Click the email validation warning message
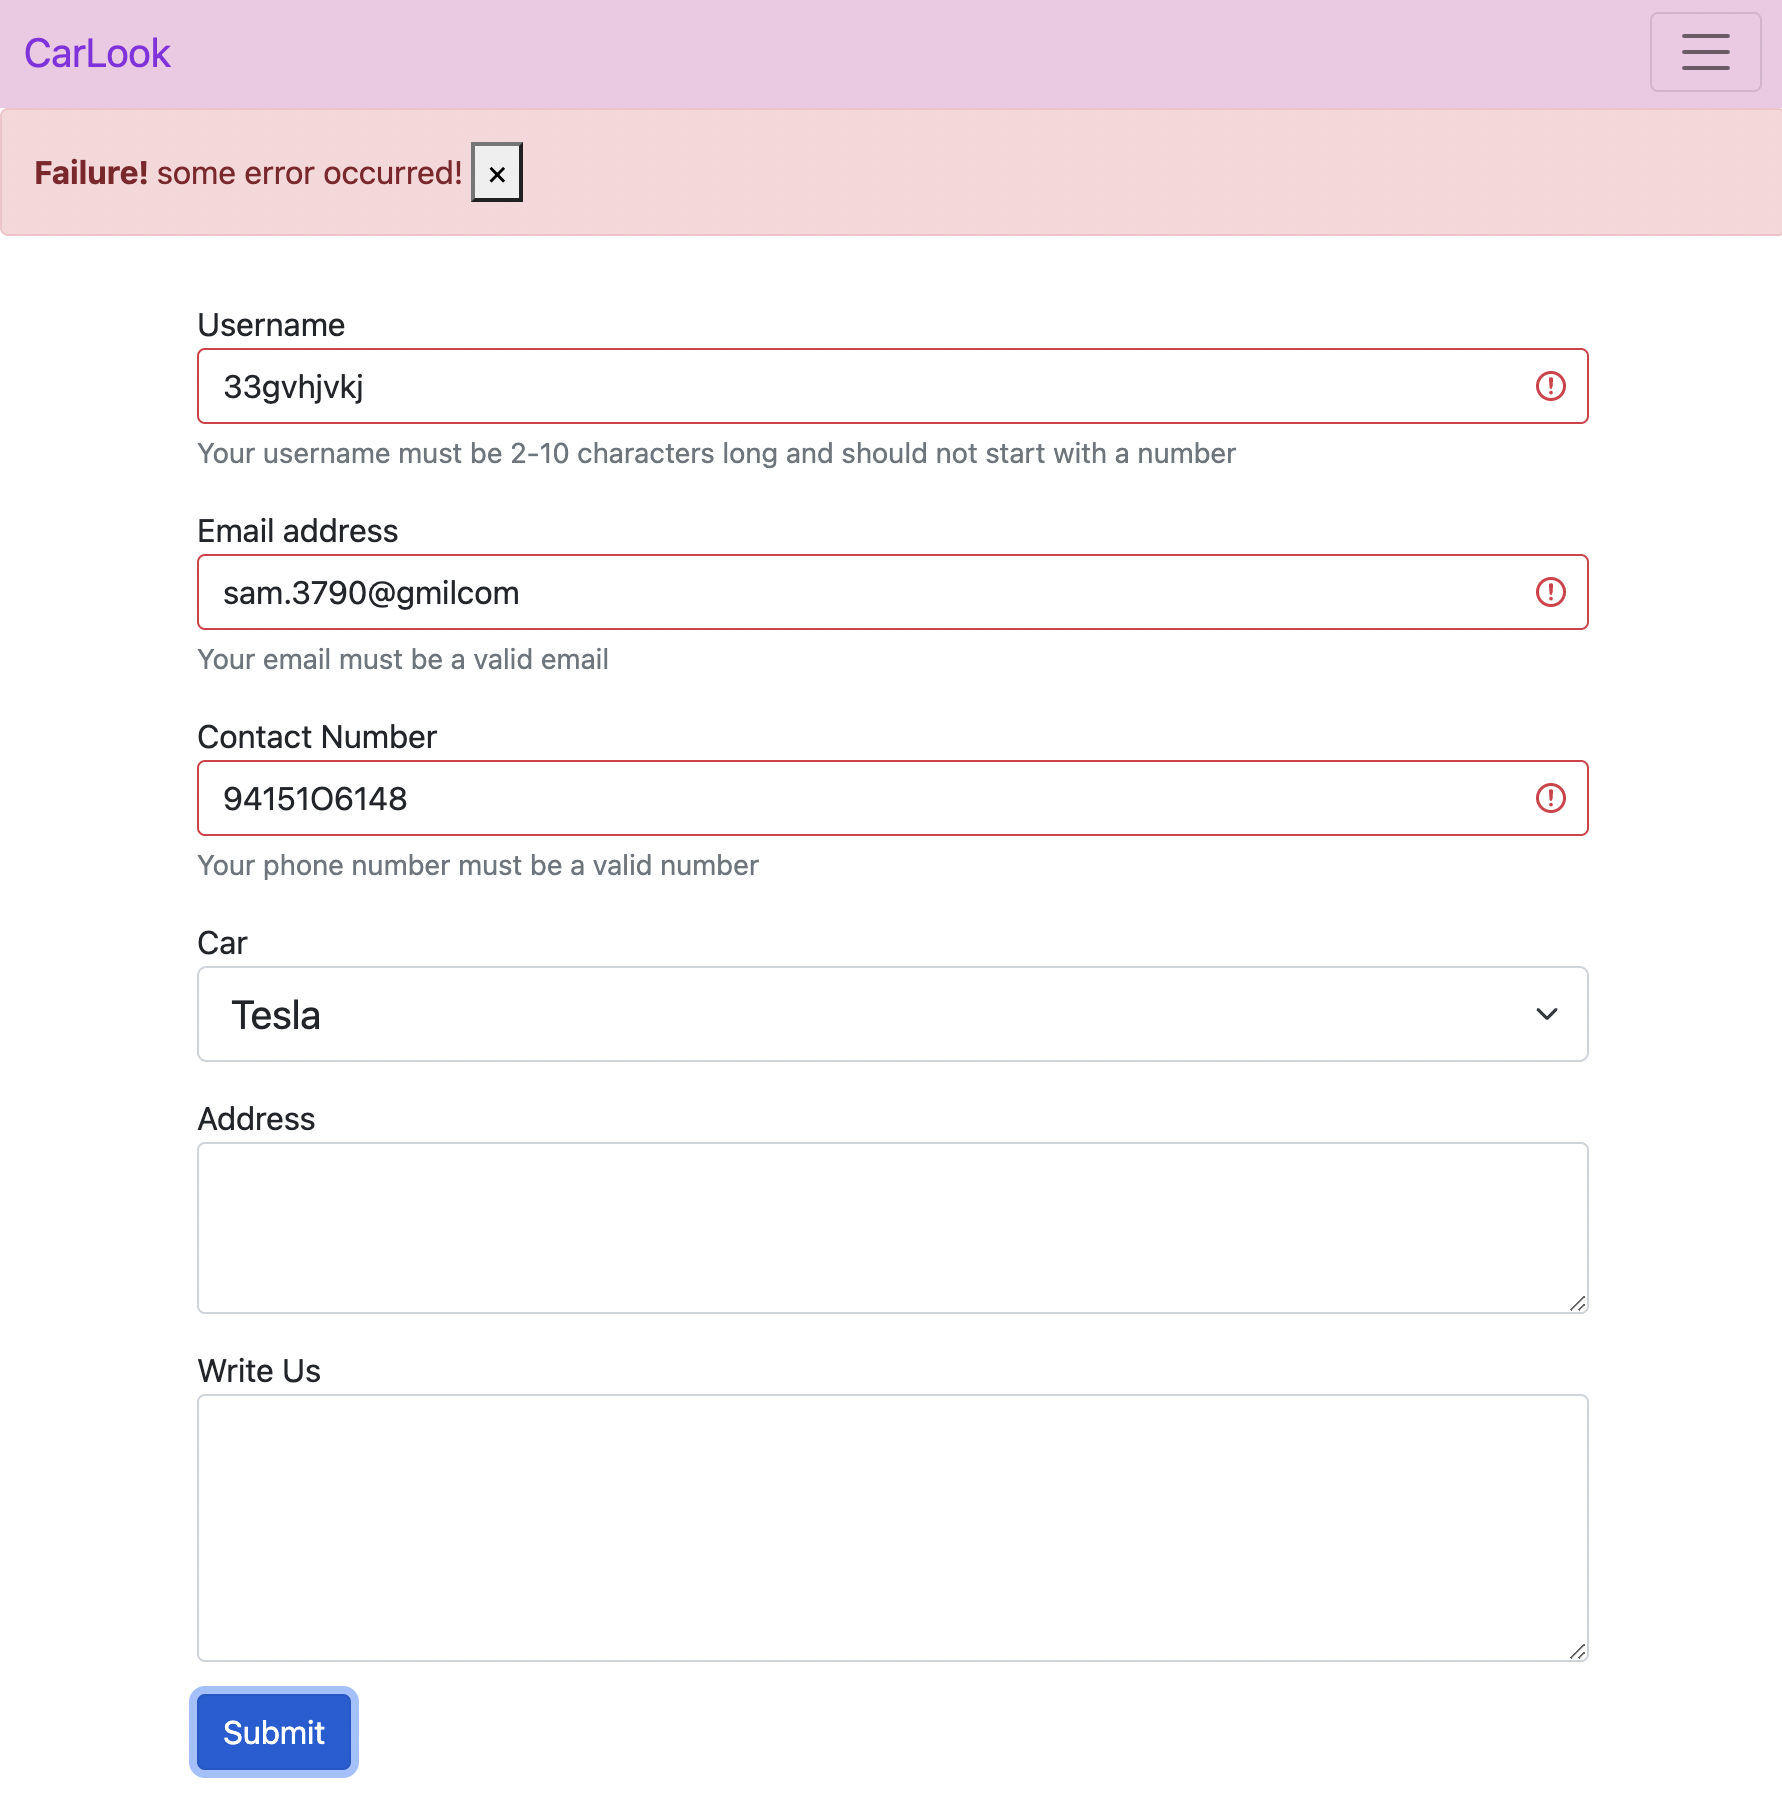The image size is (1782, 1794). 403,659
